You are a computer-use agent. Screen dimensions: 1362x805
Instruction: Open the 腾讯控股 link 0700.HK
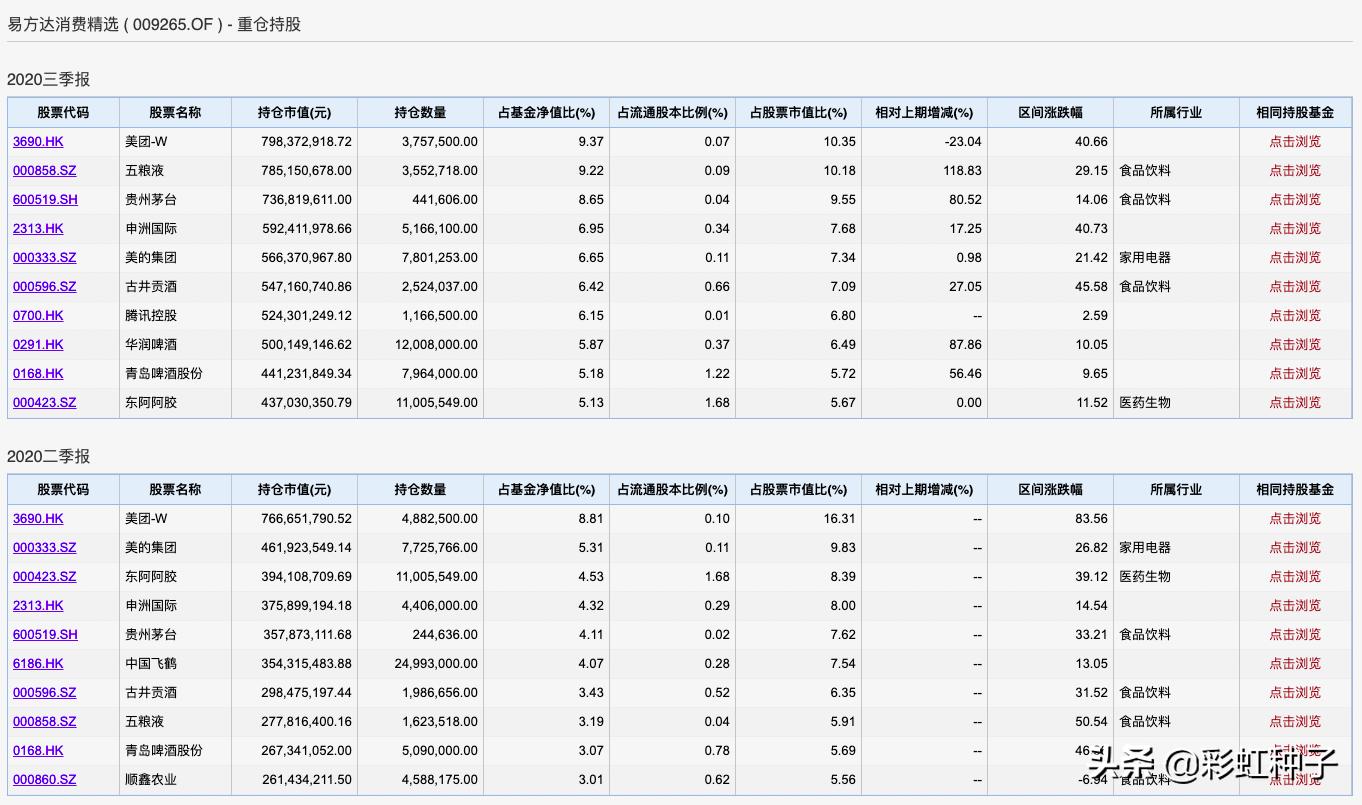[x=38, y=315]
